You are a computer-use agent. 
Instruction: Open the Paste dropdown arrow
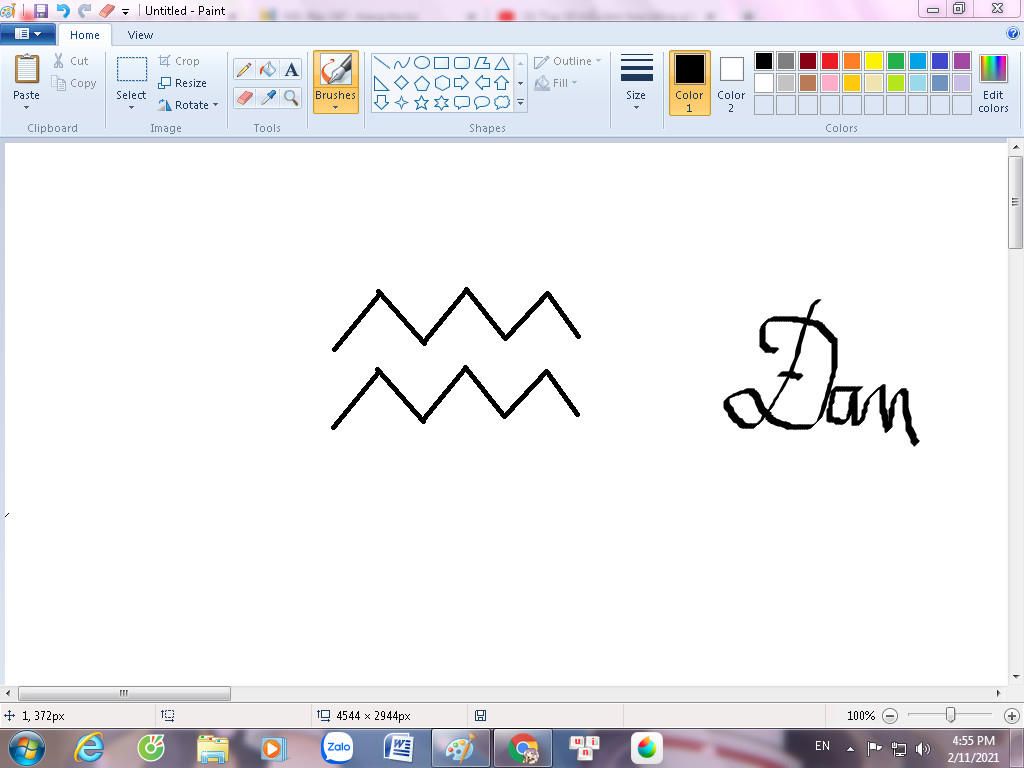click(26, 108)
